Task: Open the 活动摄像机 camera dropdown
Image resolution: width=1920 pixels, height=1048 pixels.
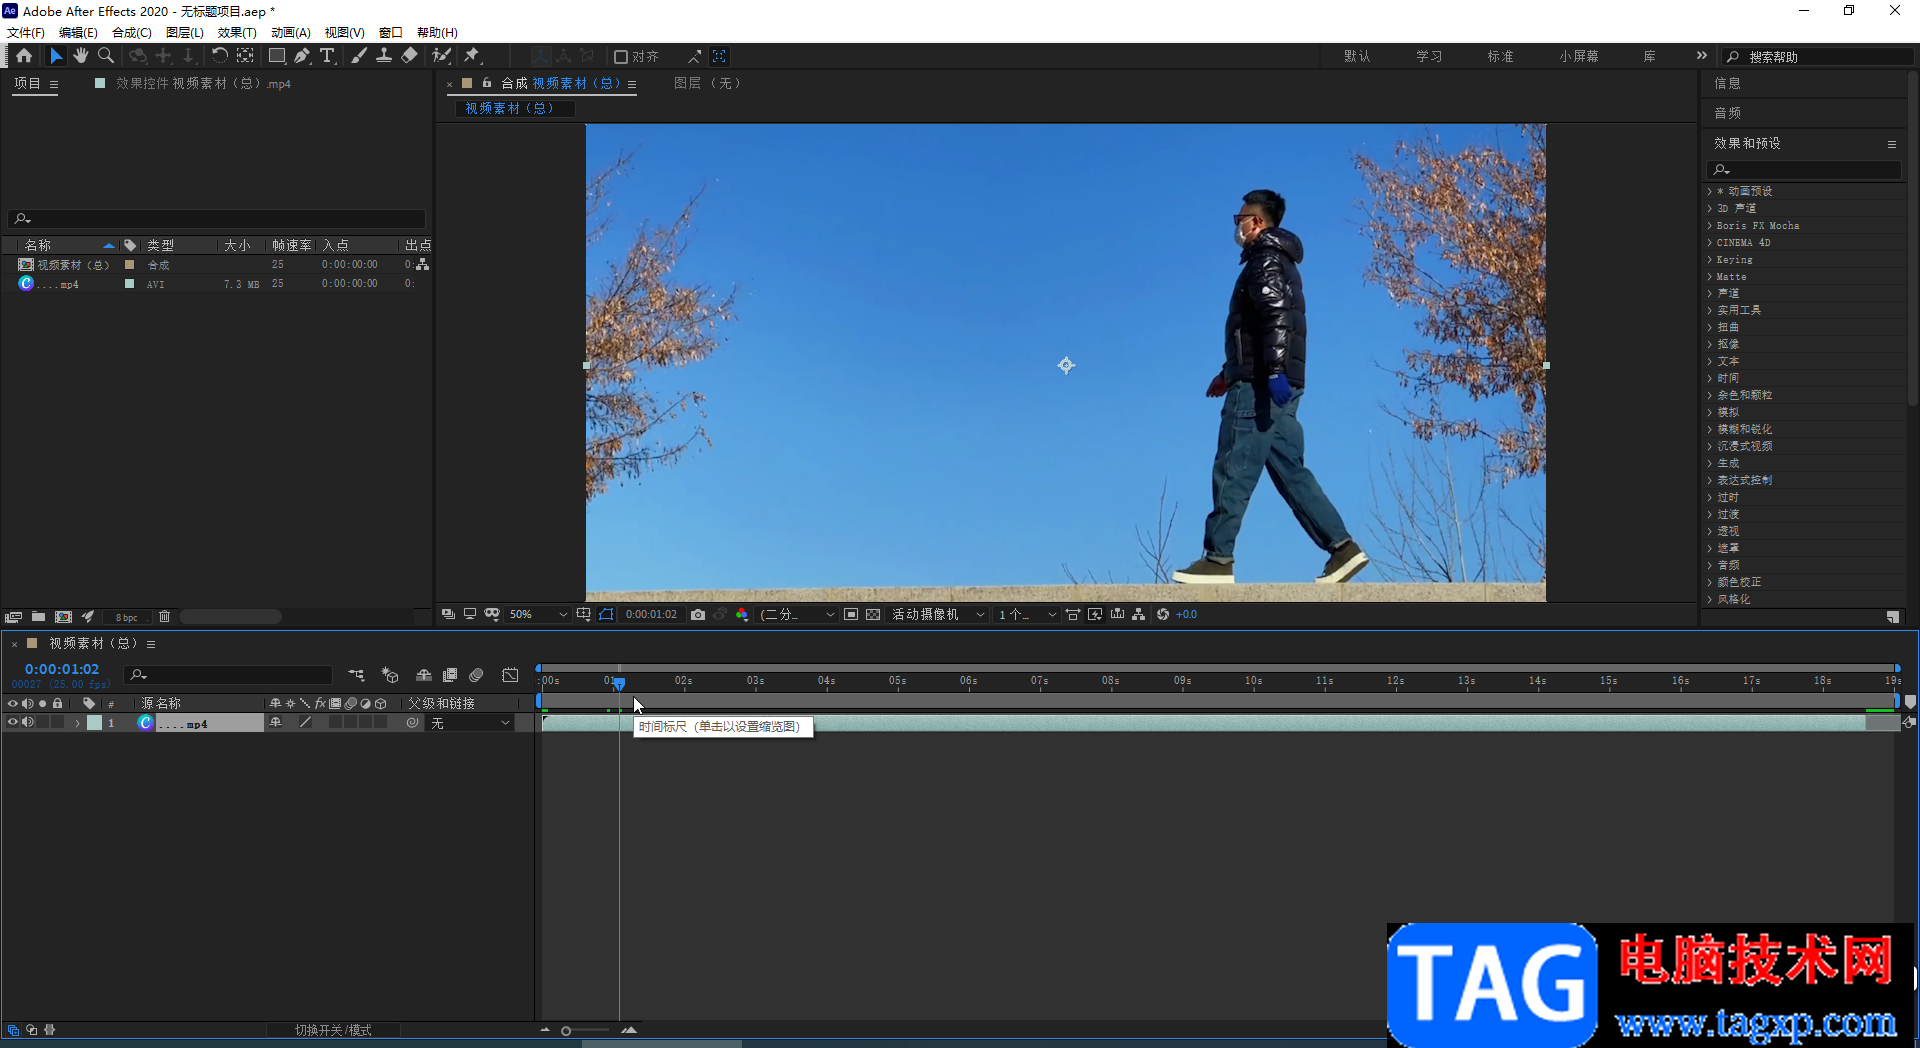Action: 938,615
